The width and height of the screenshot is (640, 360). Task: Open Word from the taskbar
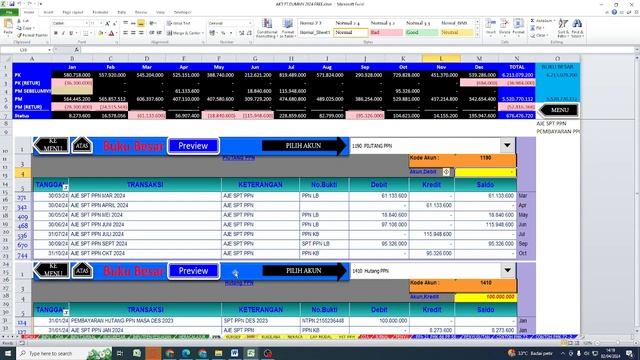coord(234,353)
